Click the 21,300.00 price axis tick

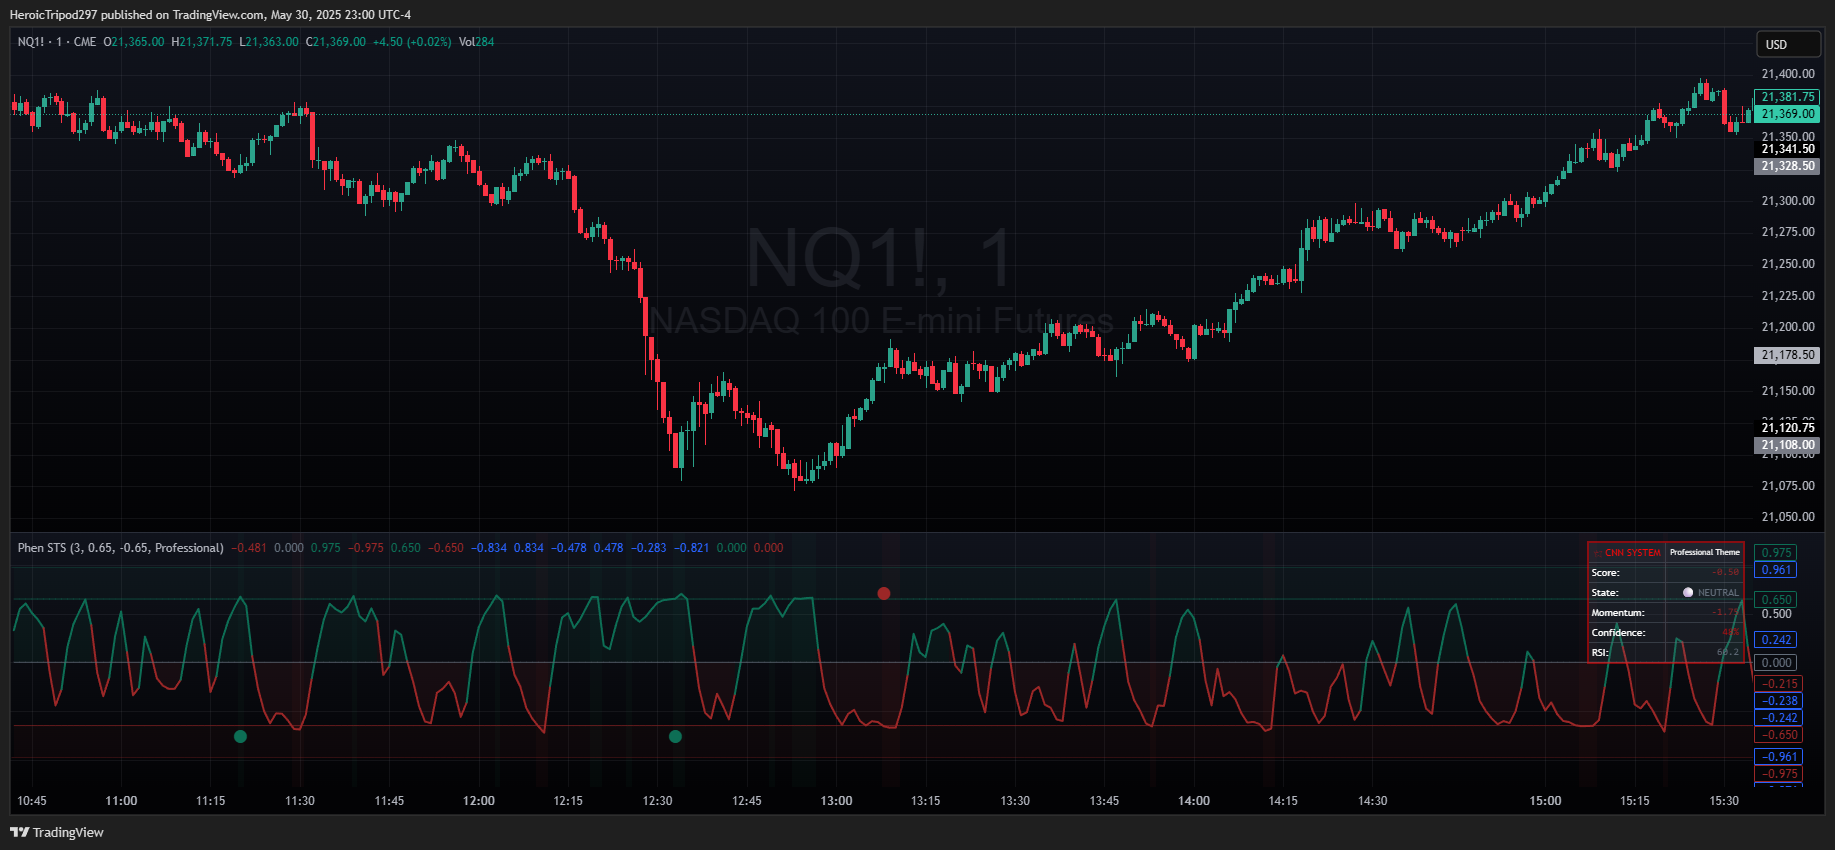point(1788,201)
